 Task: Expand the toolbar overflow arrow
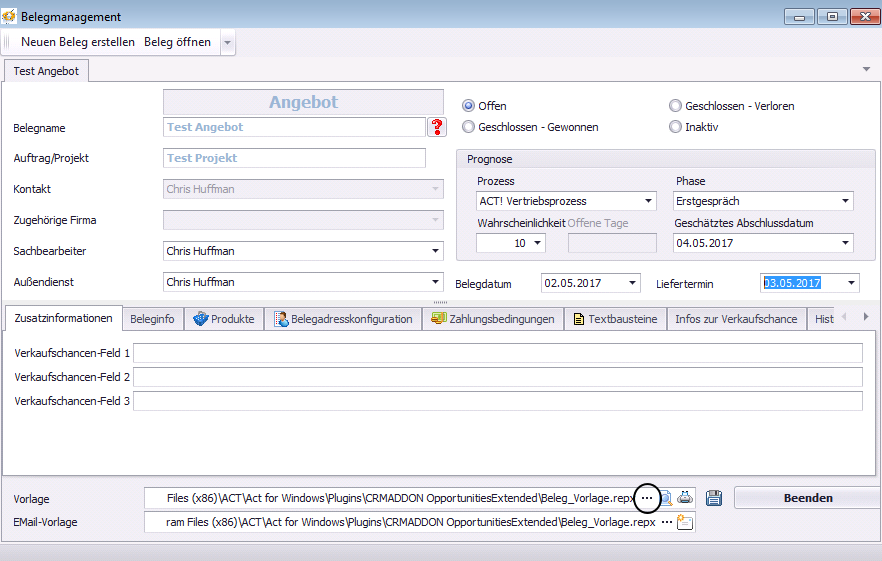(227, 43)
